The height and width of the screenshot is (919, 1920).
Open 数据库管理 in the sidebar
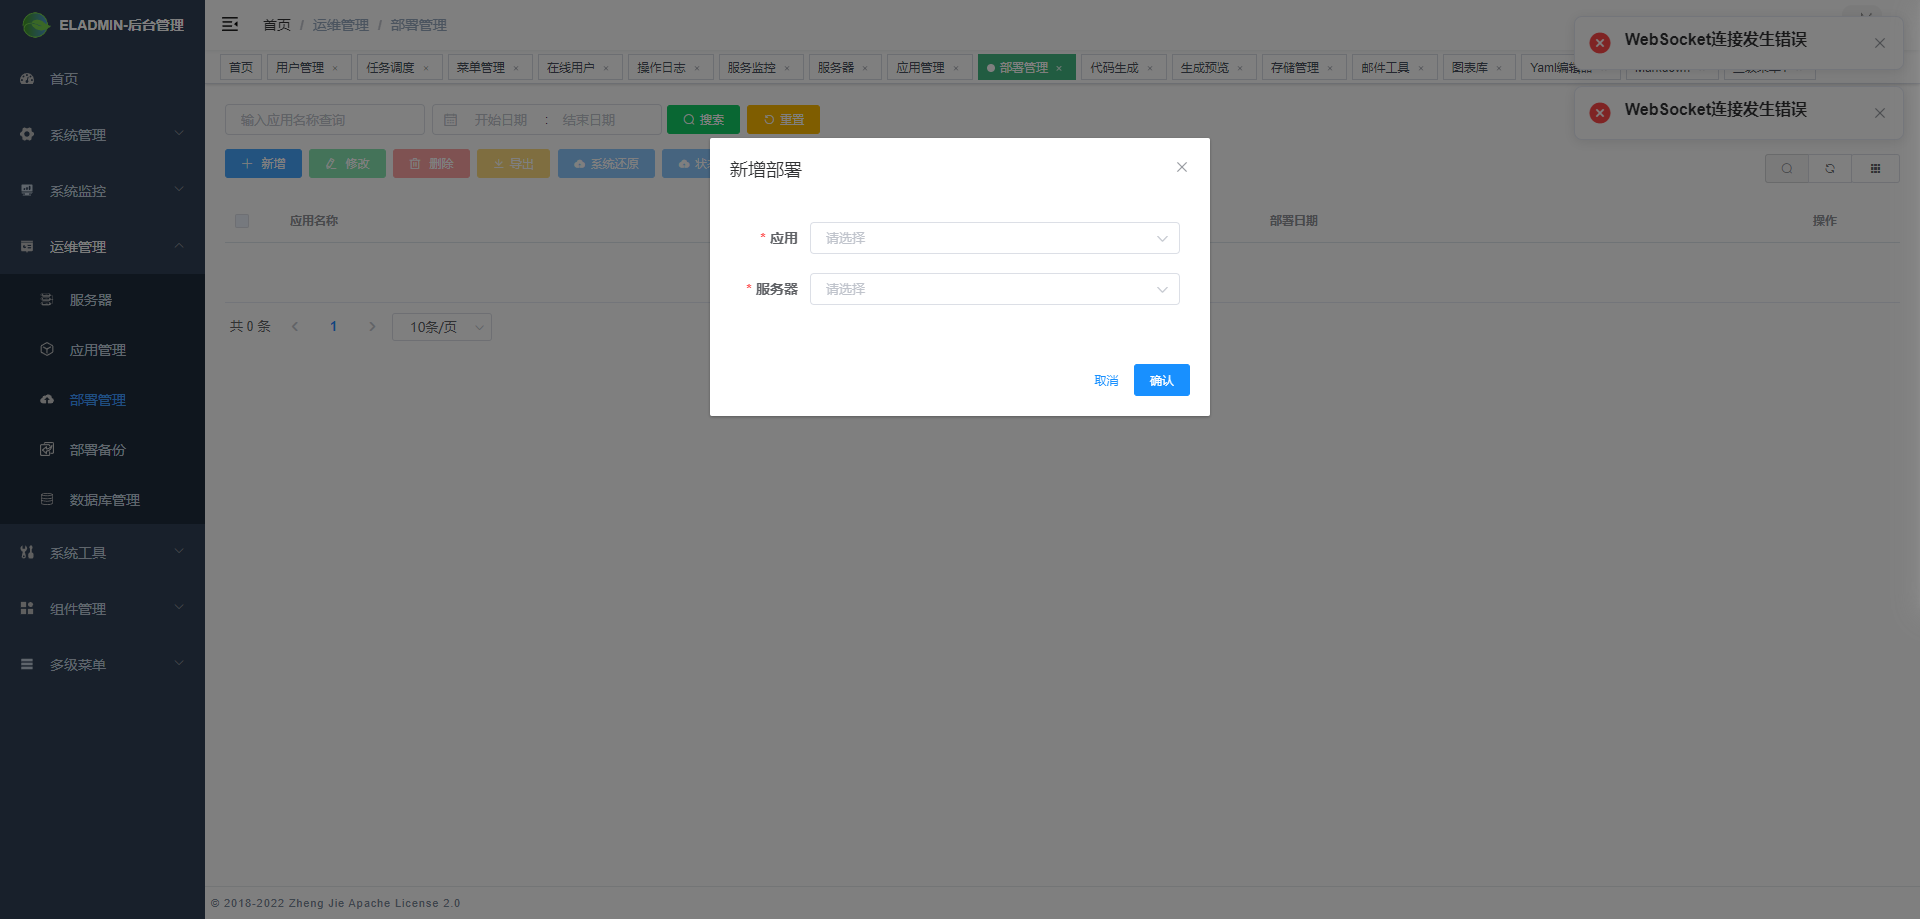click(x=104, y=500)
